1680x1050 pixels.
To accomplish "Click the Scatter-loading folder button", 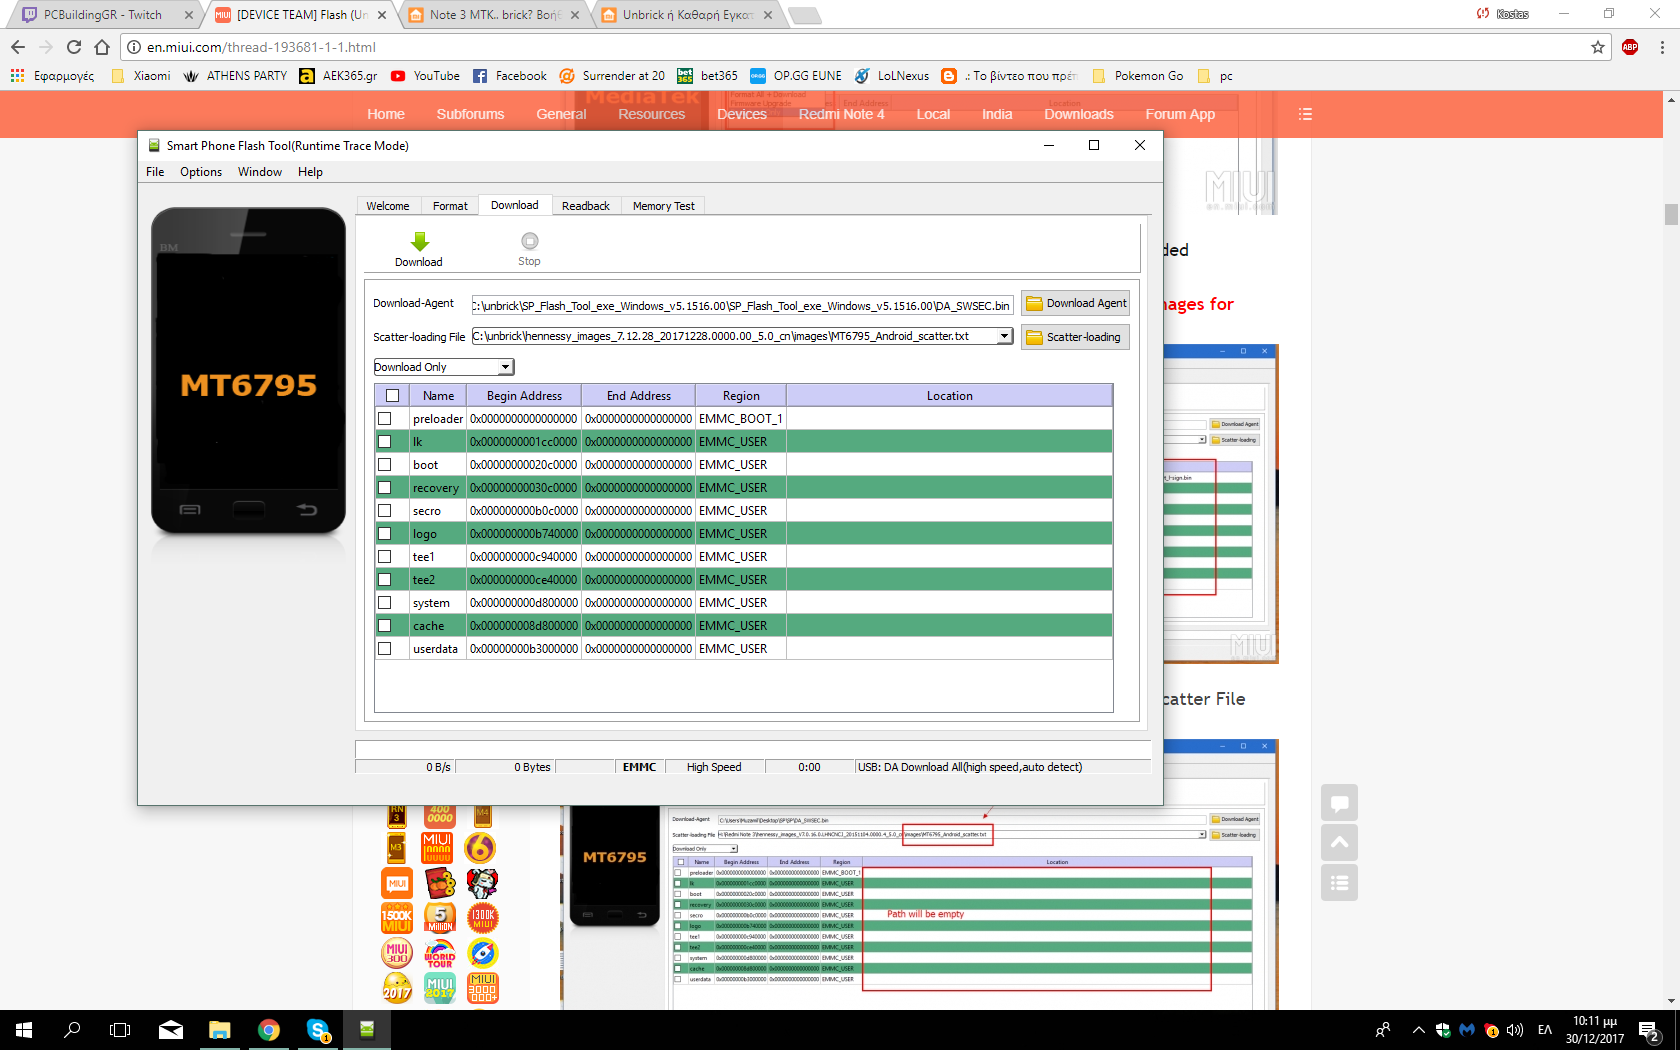I will [1075, 338].
